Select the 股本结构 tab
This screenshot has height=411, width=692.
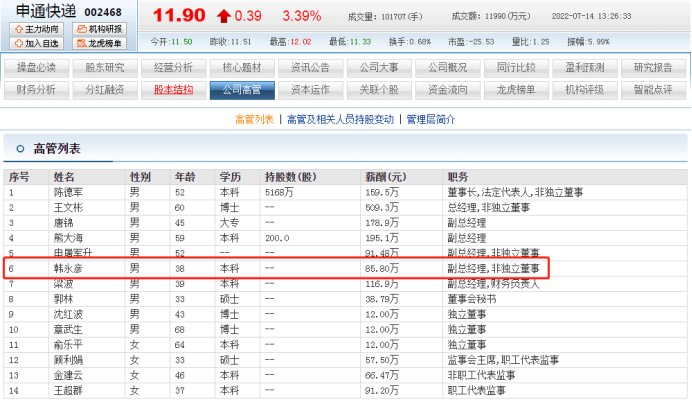pyautogui.click(x=173, y=90)
